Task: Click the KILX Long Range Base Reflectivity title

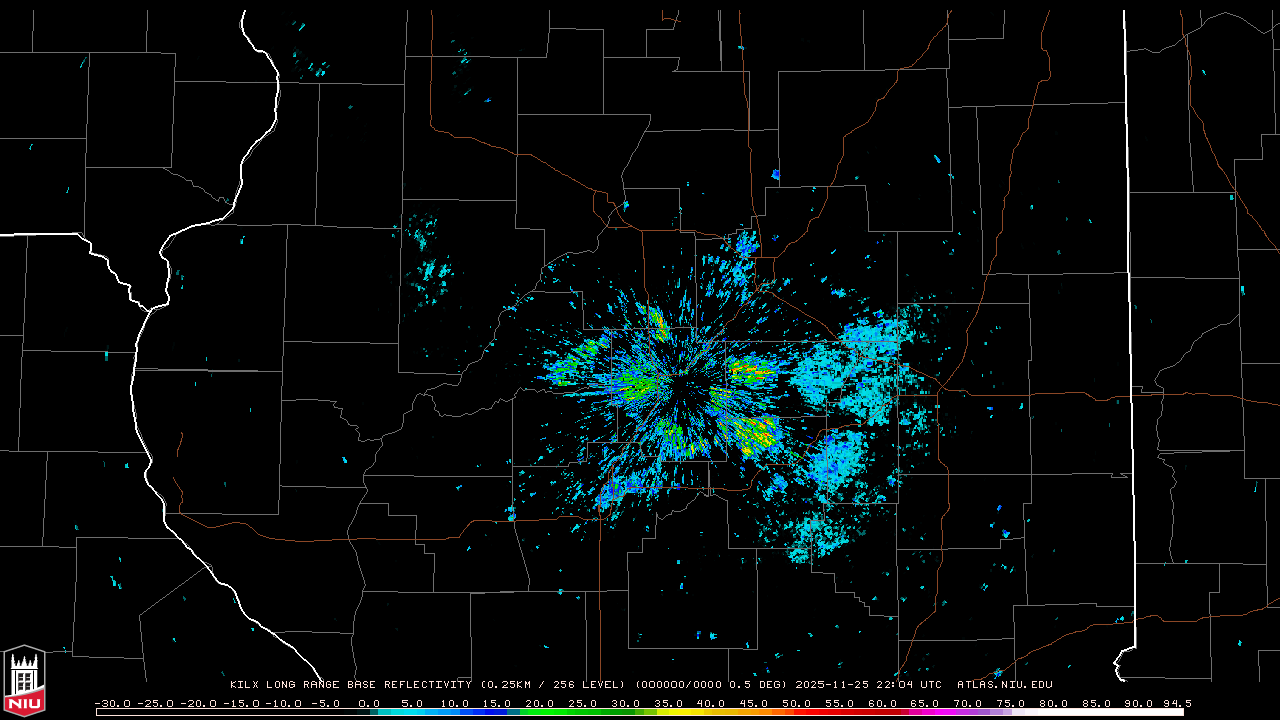Action: (x=350, y=685)
